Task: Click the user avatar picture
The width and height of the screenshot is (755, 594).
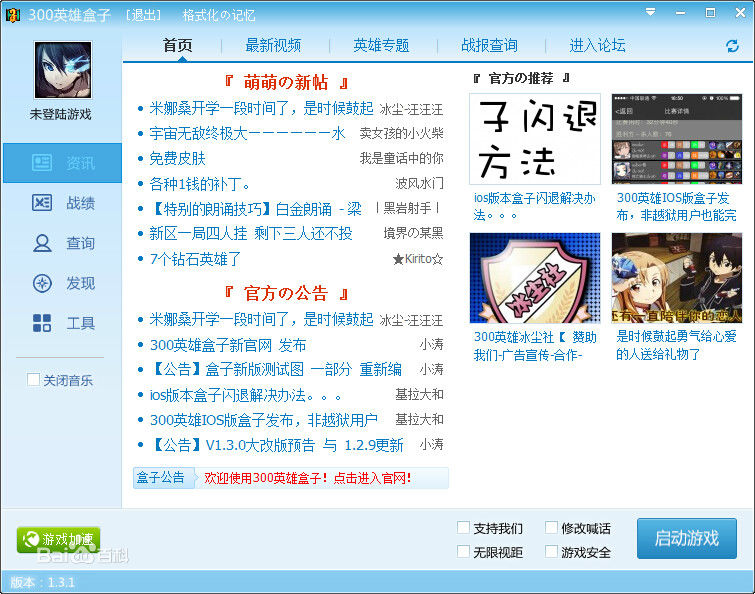Action: [x=63, y=70]
